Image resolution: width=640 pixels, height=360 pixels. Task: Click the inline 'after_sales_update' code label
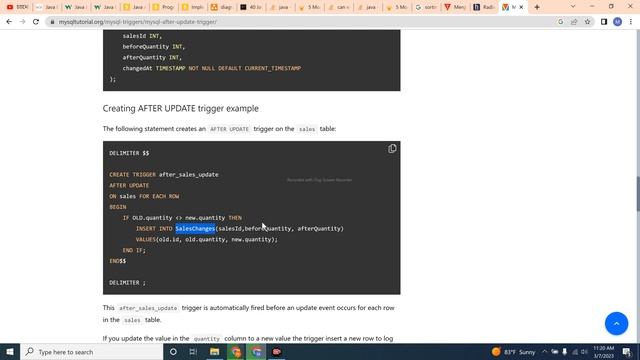tap(148, 308)
